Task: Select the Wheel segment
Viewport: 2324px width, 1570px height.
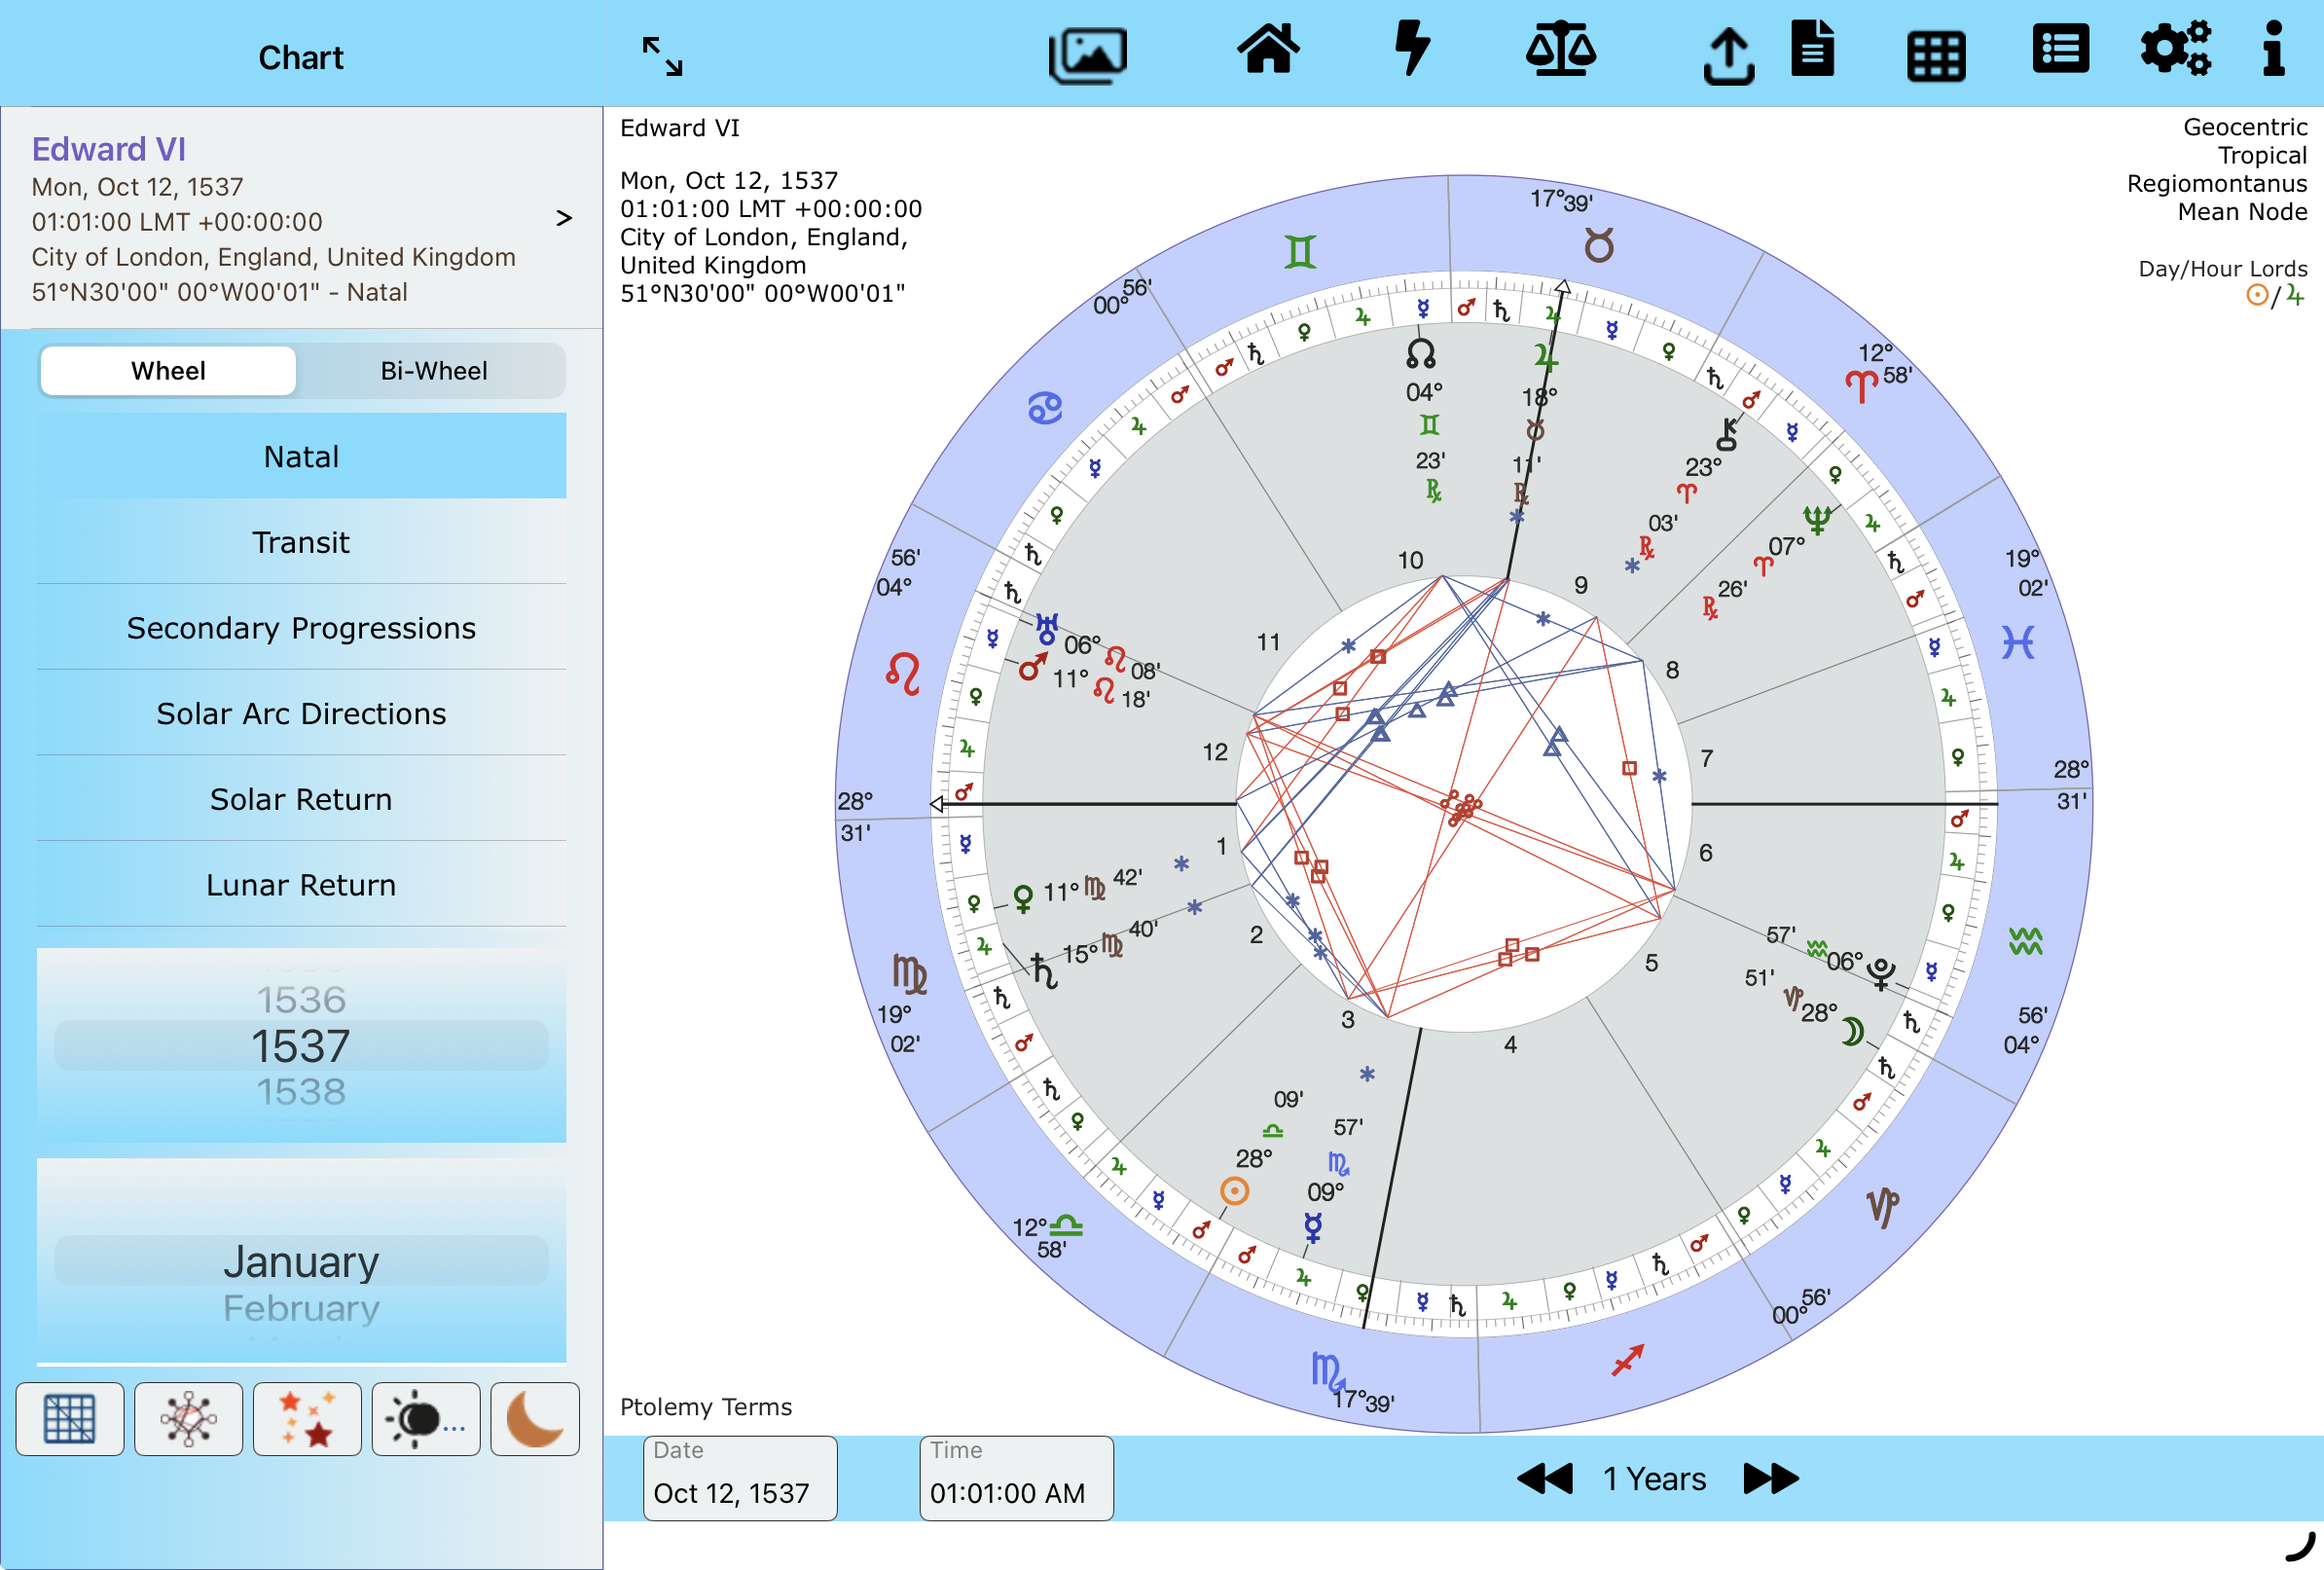Action: pyautogui.click(x=168, y=371)
